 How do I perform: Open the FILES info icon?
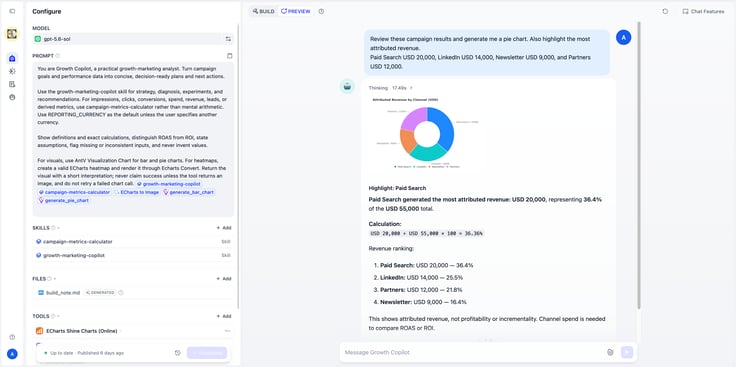click(49, 278)
